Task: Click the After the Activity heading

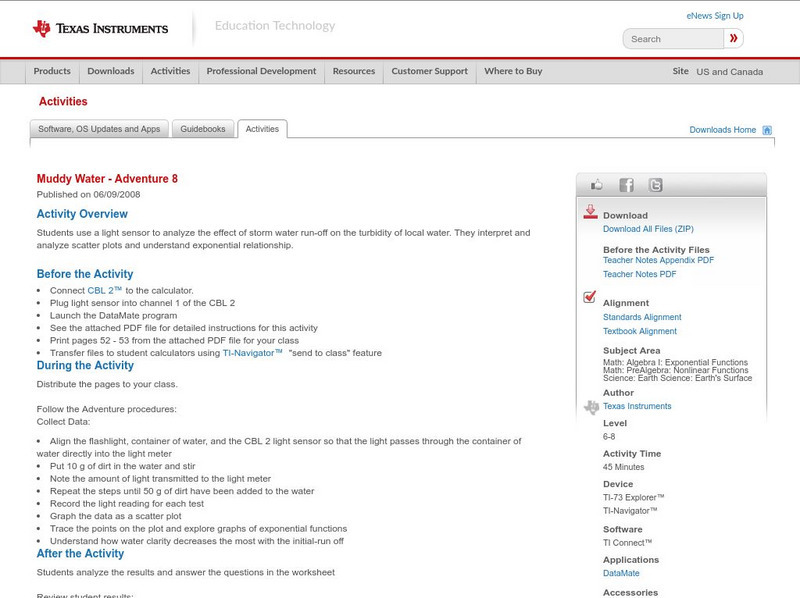Action: click(x=80, y=554)
